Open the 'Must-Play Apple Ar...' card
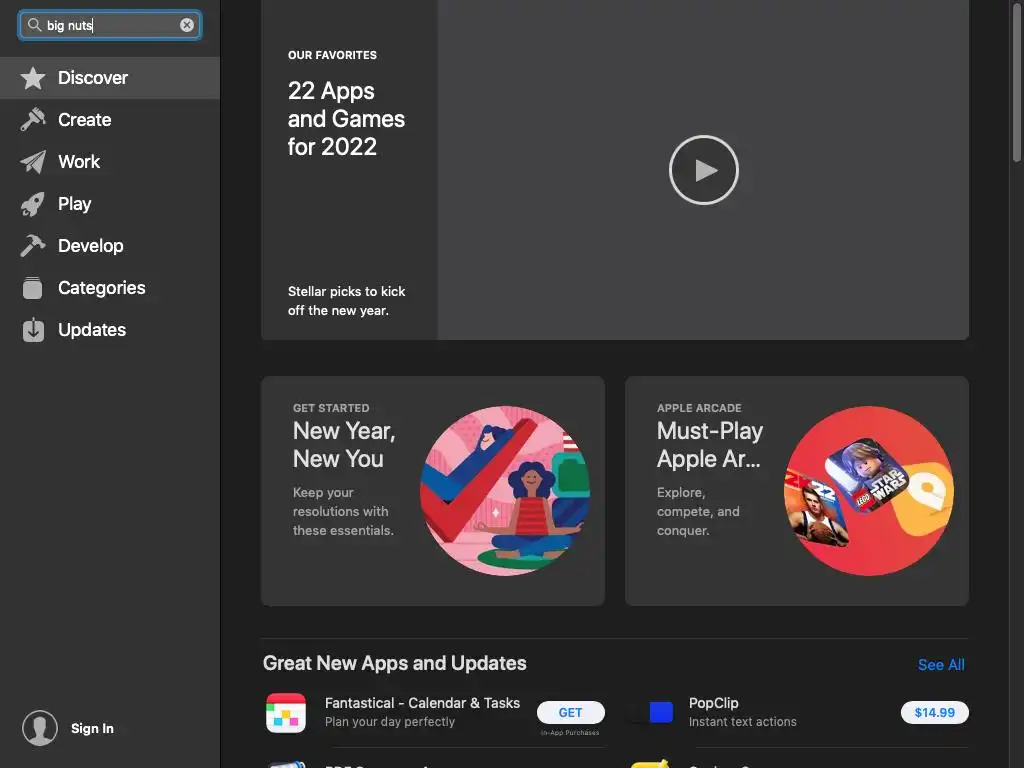The width and height of the screenshot is (1024, 768). (x=797, y=490)
